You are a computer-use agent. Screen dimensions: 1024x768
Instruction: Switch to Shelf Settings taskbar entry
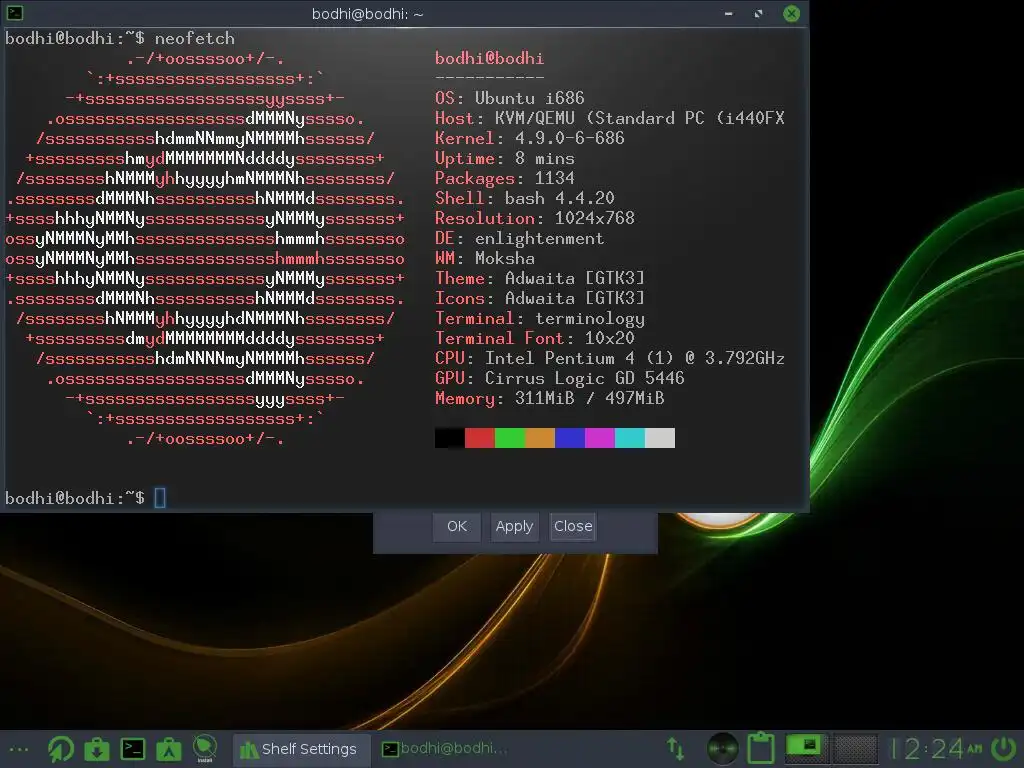pos(302,749)
